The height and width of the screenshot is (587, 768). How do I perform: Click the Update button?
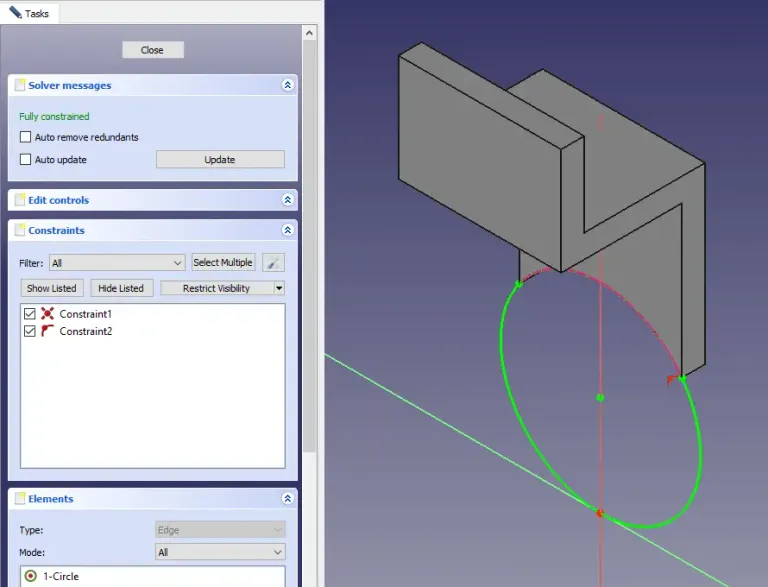coord(220,160)
